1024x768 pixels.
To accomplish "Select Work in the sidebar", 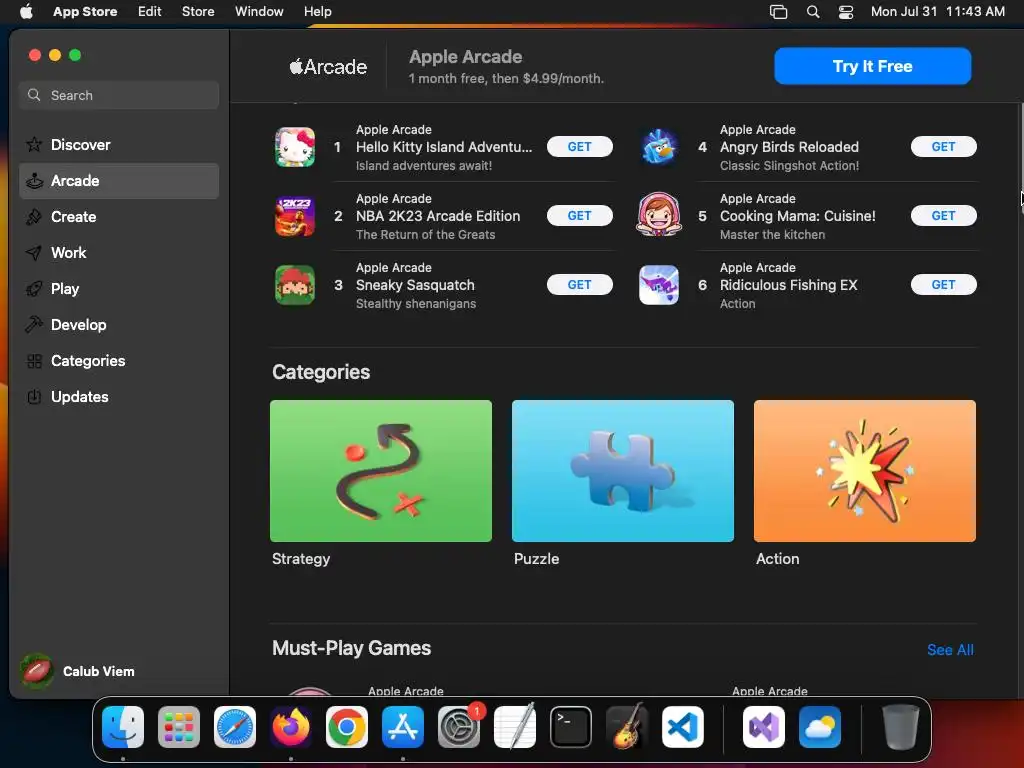I will tap(119, 253).
